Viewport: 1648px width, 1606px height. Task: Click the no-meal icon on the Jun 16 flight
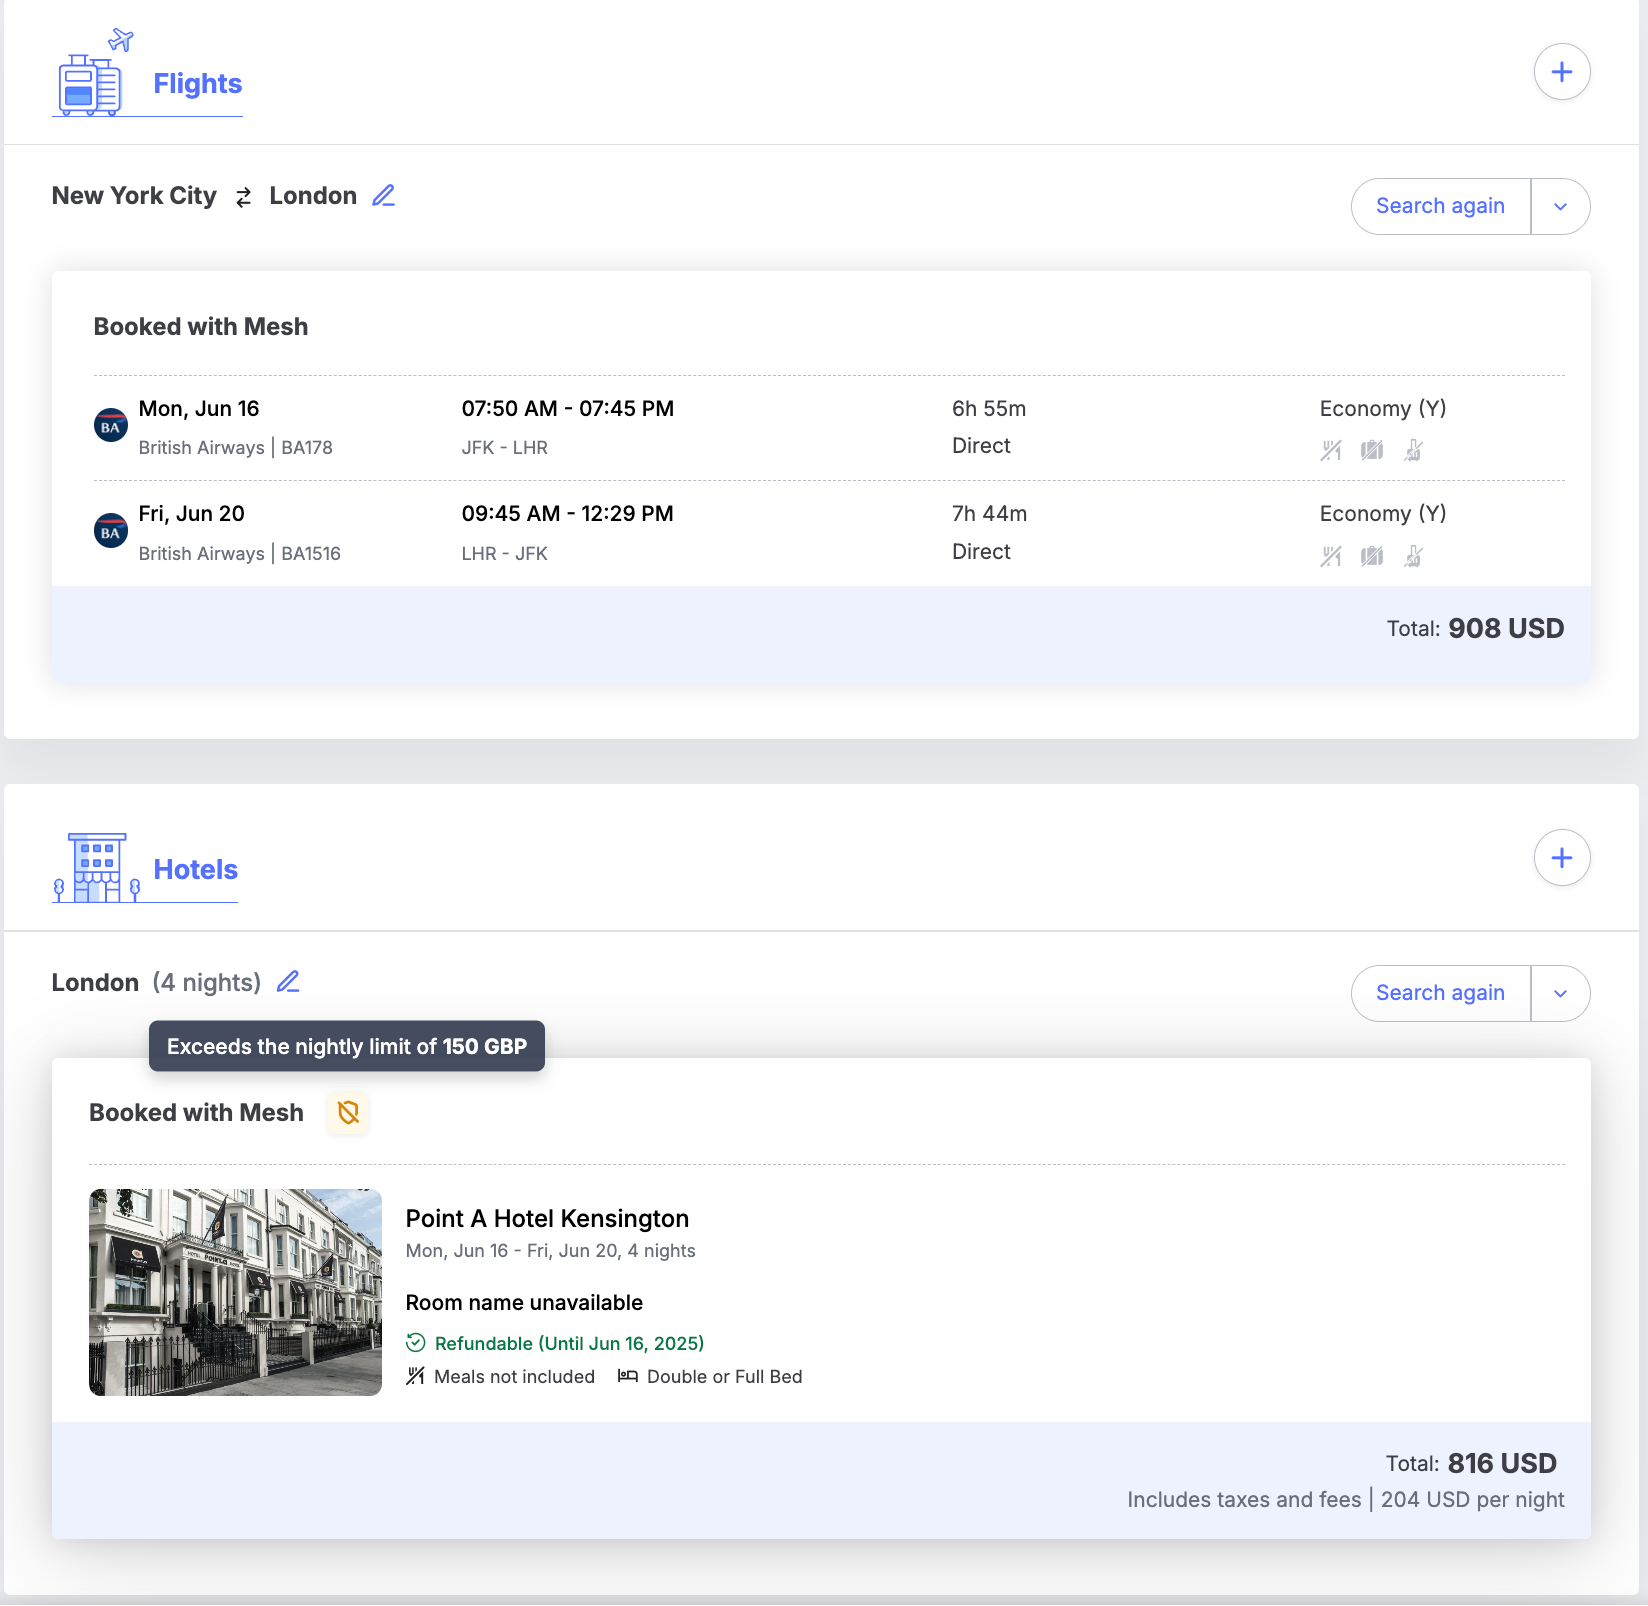point(1331,450)
